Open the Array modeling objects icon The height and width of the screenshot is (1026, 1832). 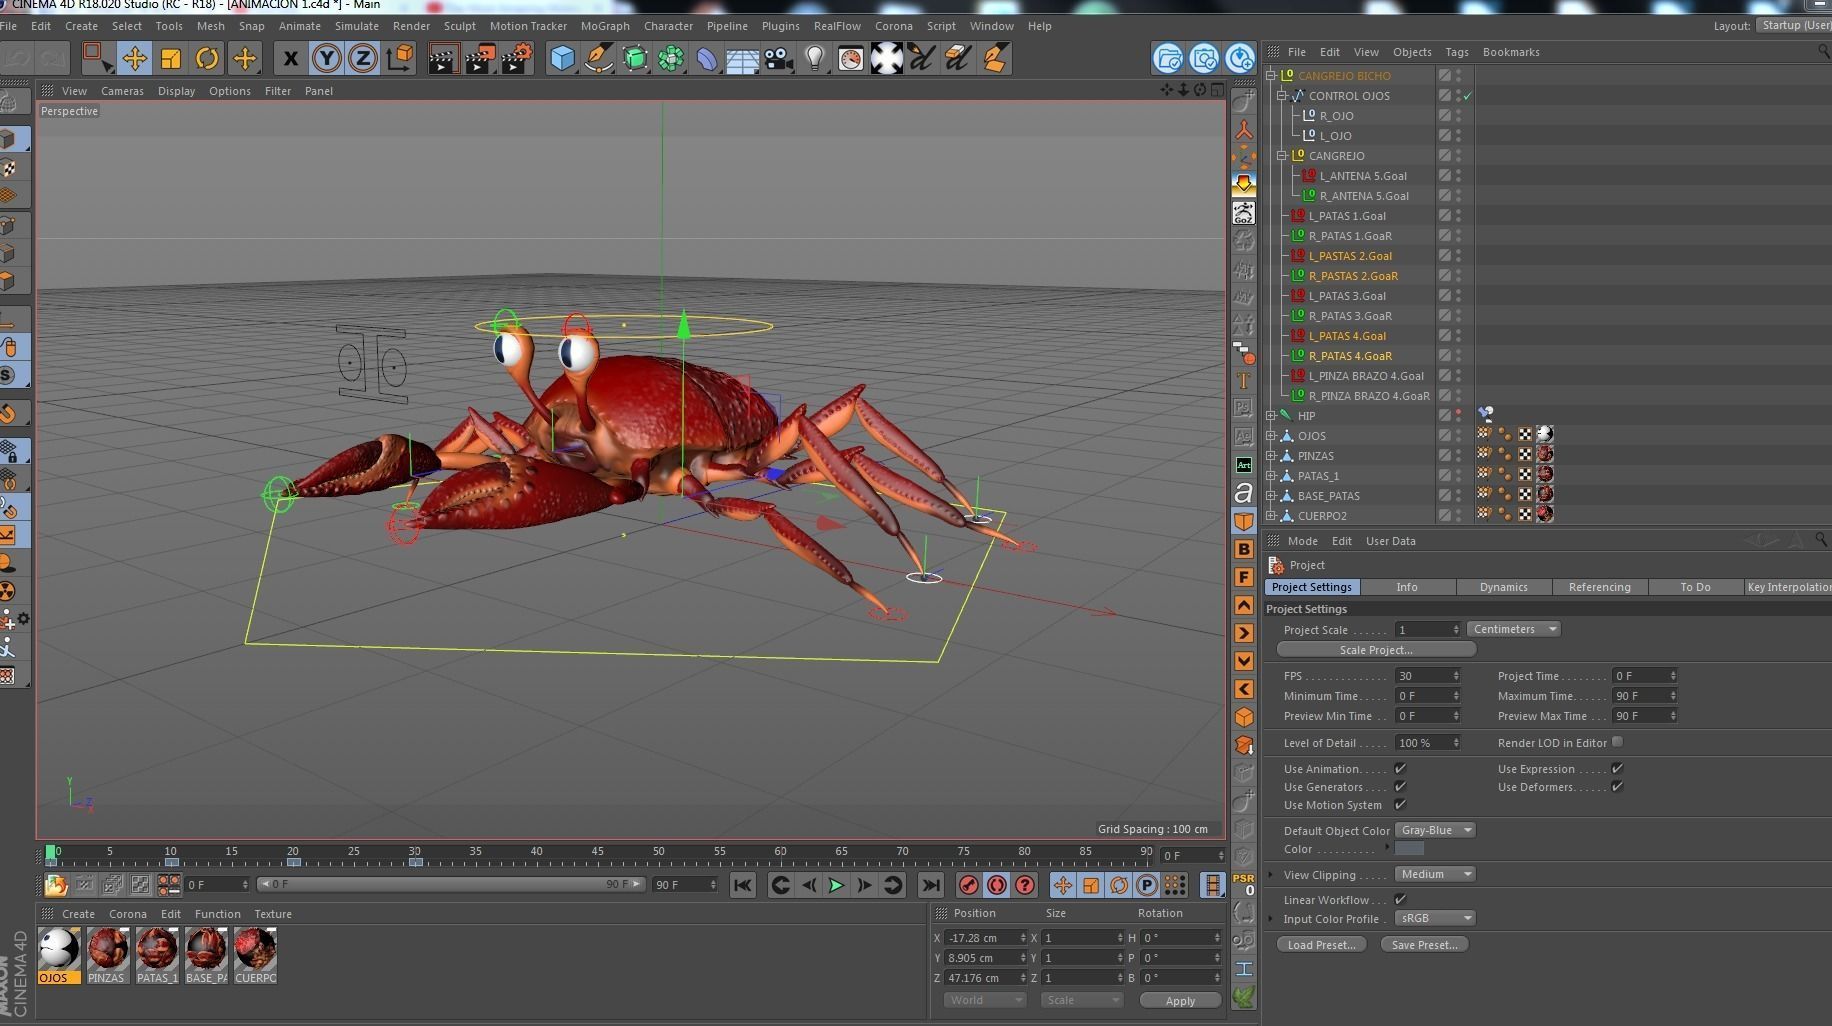[x=670, y=58]
